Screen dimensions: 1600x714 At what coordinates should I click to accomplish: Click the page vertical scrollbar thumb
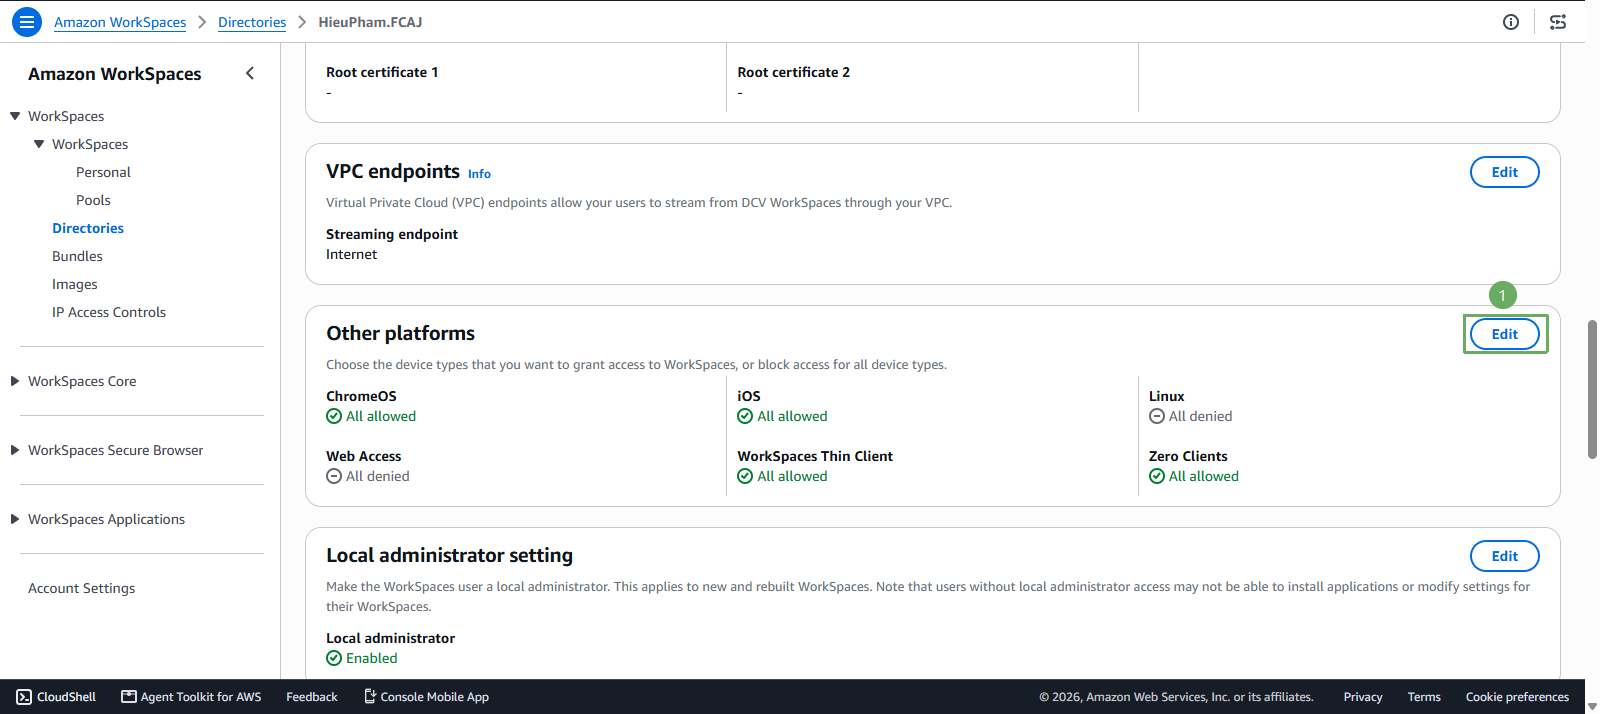[1592, 389]
